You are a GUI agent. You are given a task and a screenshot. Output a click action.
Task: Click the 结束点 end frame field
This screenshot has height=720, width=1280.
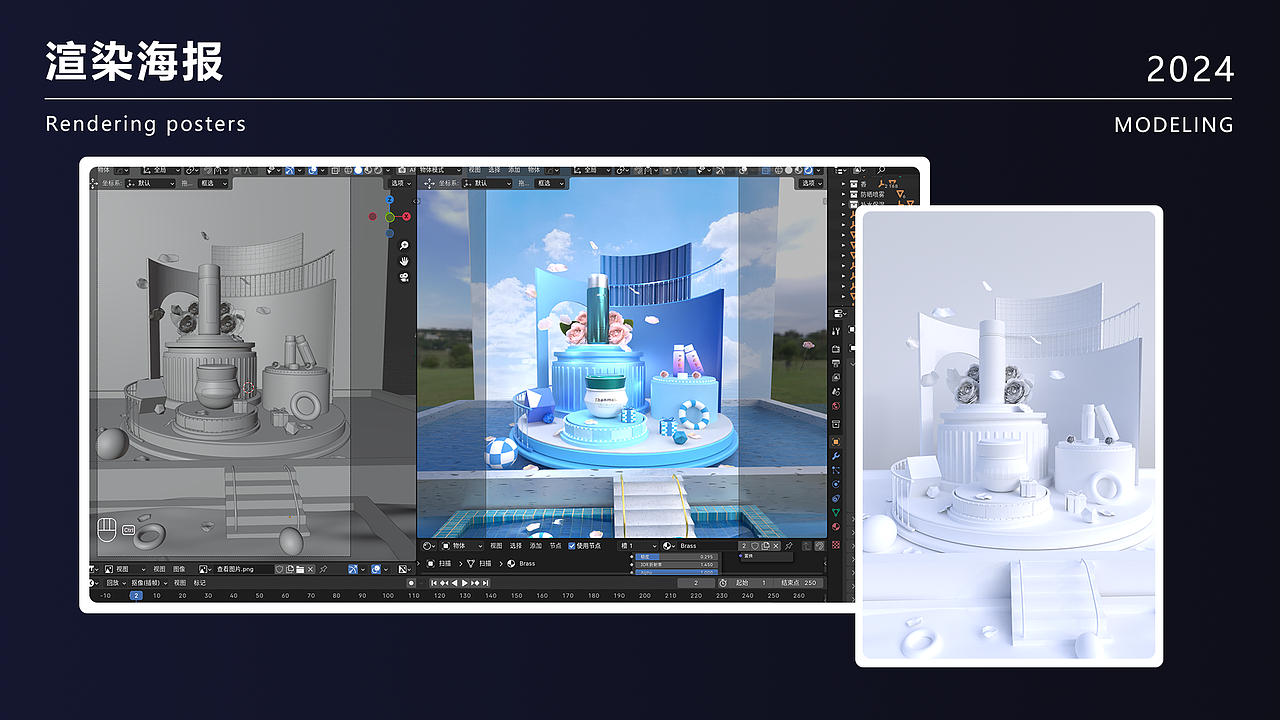(797, 583)
